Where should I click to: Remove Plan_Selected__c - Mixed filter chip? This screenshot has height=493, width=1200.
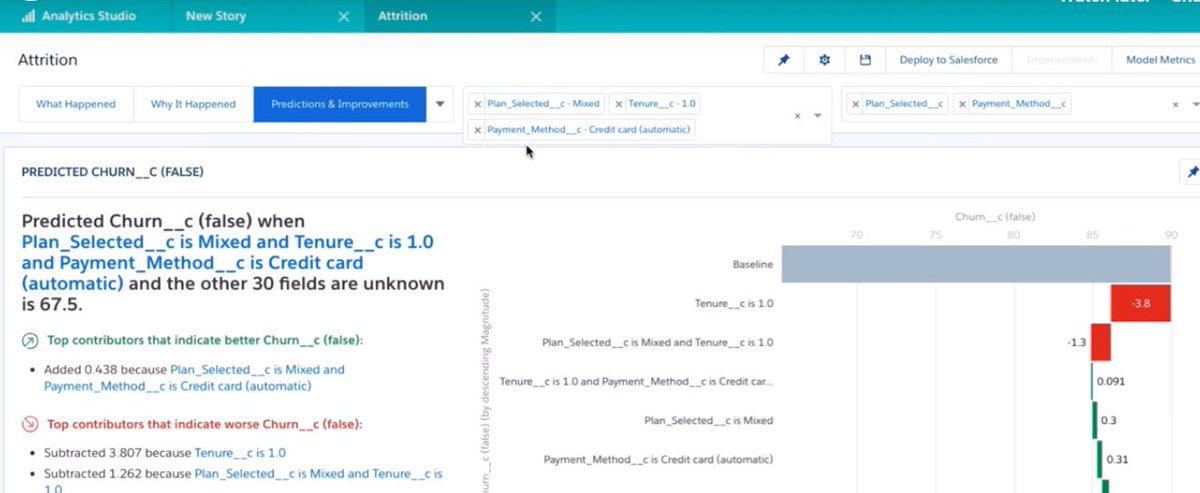478,104
